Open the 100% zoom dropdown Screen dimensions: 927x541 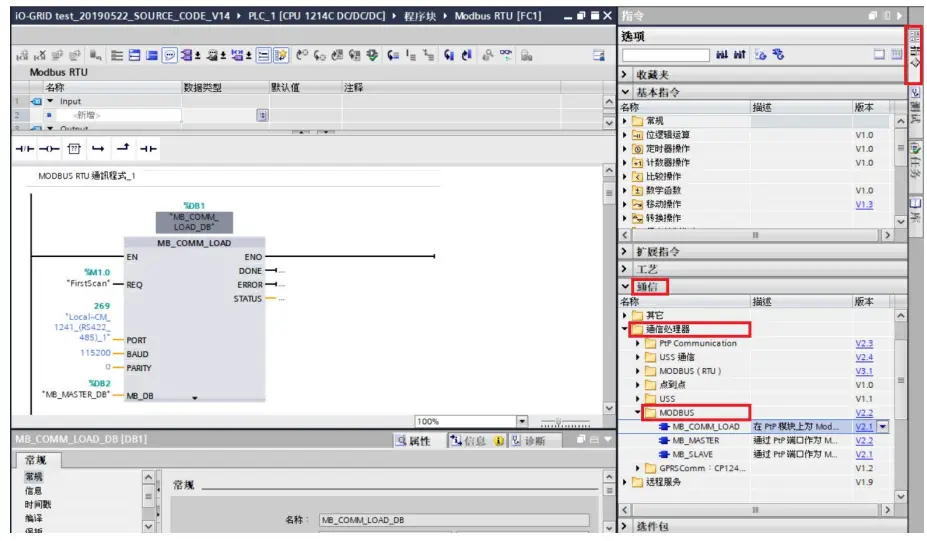(522, 422)
